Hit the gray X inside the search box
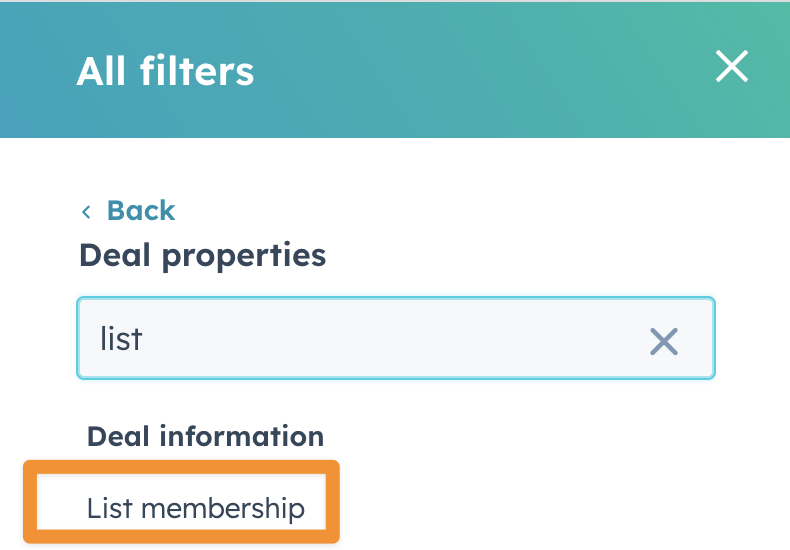Image resolution: width=790 pixels, height=550 pixels. click(x=664, y=341)
